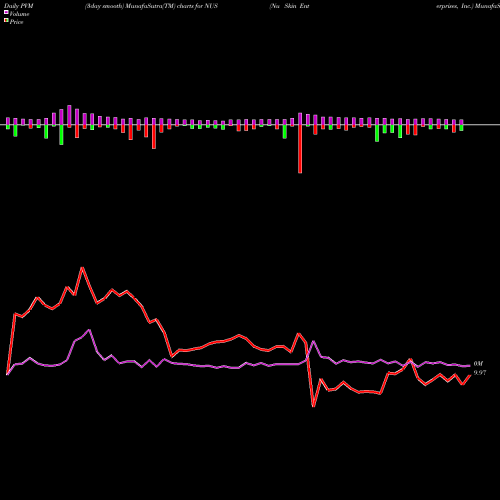Select the Price legend label
500x500 pixels.
(16, 22)
